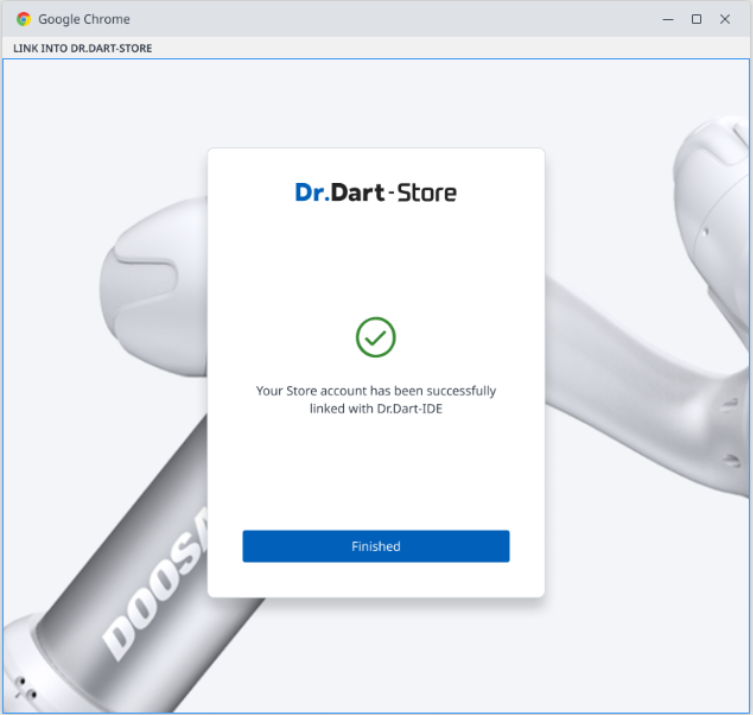Select the 'LINK INTO DR.DART-STORE' heading text
The image size is (753, 715).
[x=83, y=48]
